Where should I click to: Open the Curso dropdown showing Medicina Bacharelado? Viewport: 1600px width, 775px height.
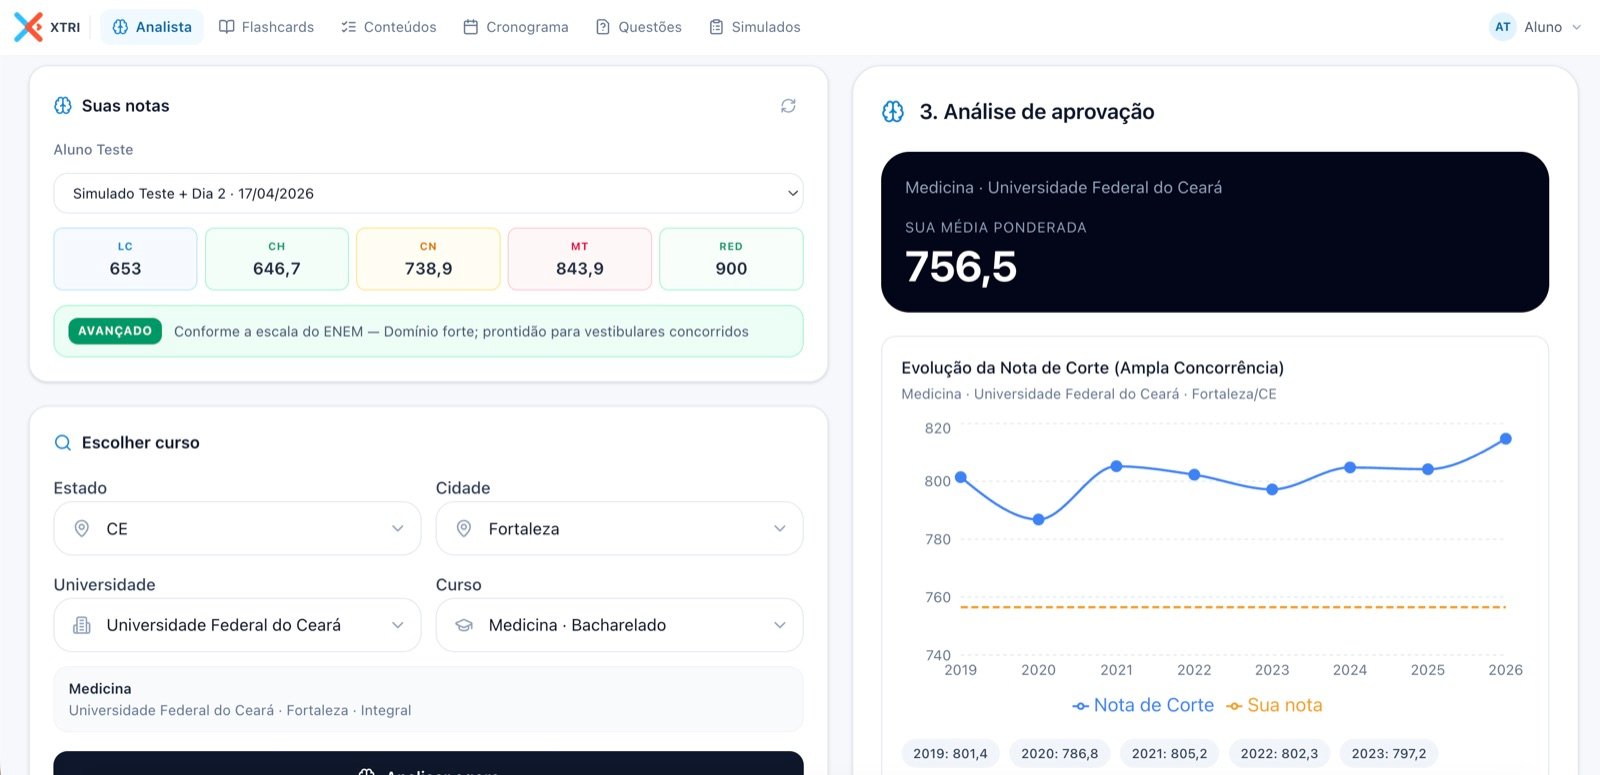pyautogui.click(x=619, y=625)
